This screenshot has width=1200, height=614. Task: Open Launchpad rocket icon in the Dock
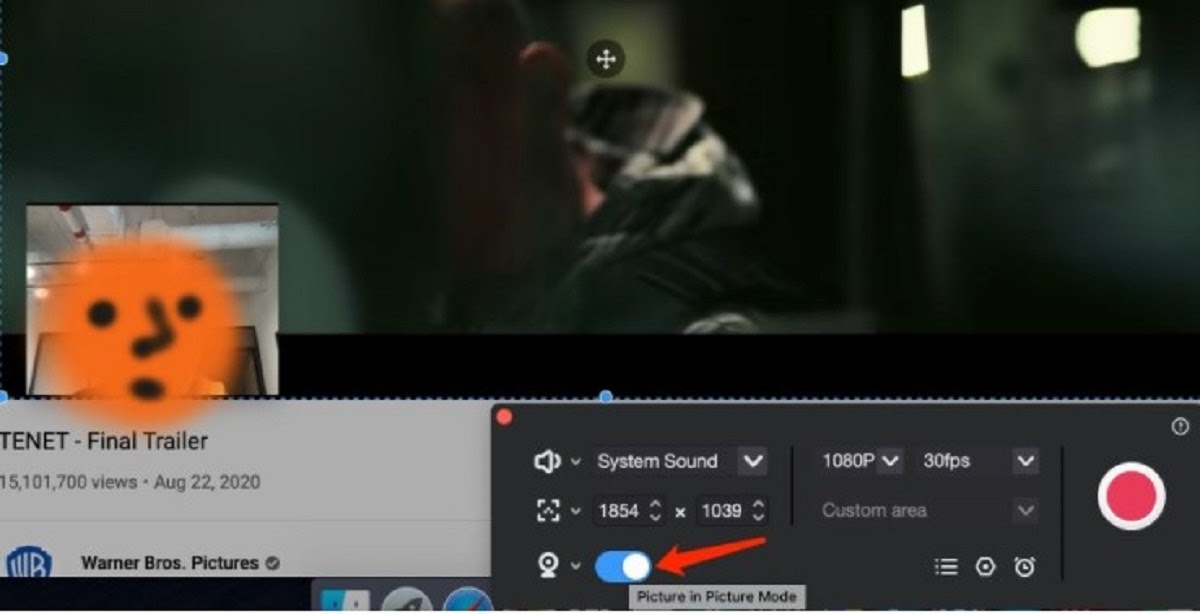click(407, 600)
